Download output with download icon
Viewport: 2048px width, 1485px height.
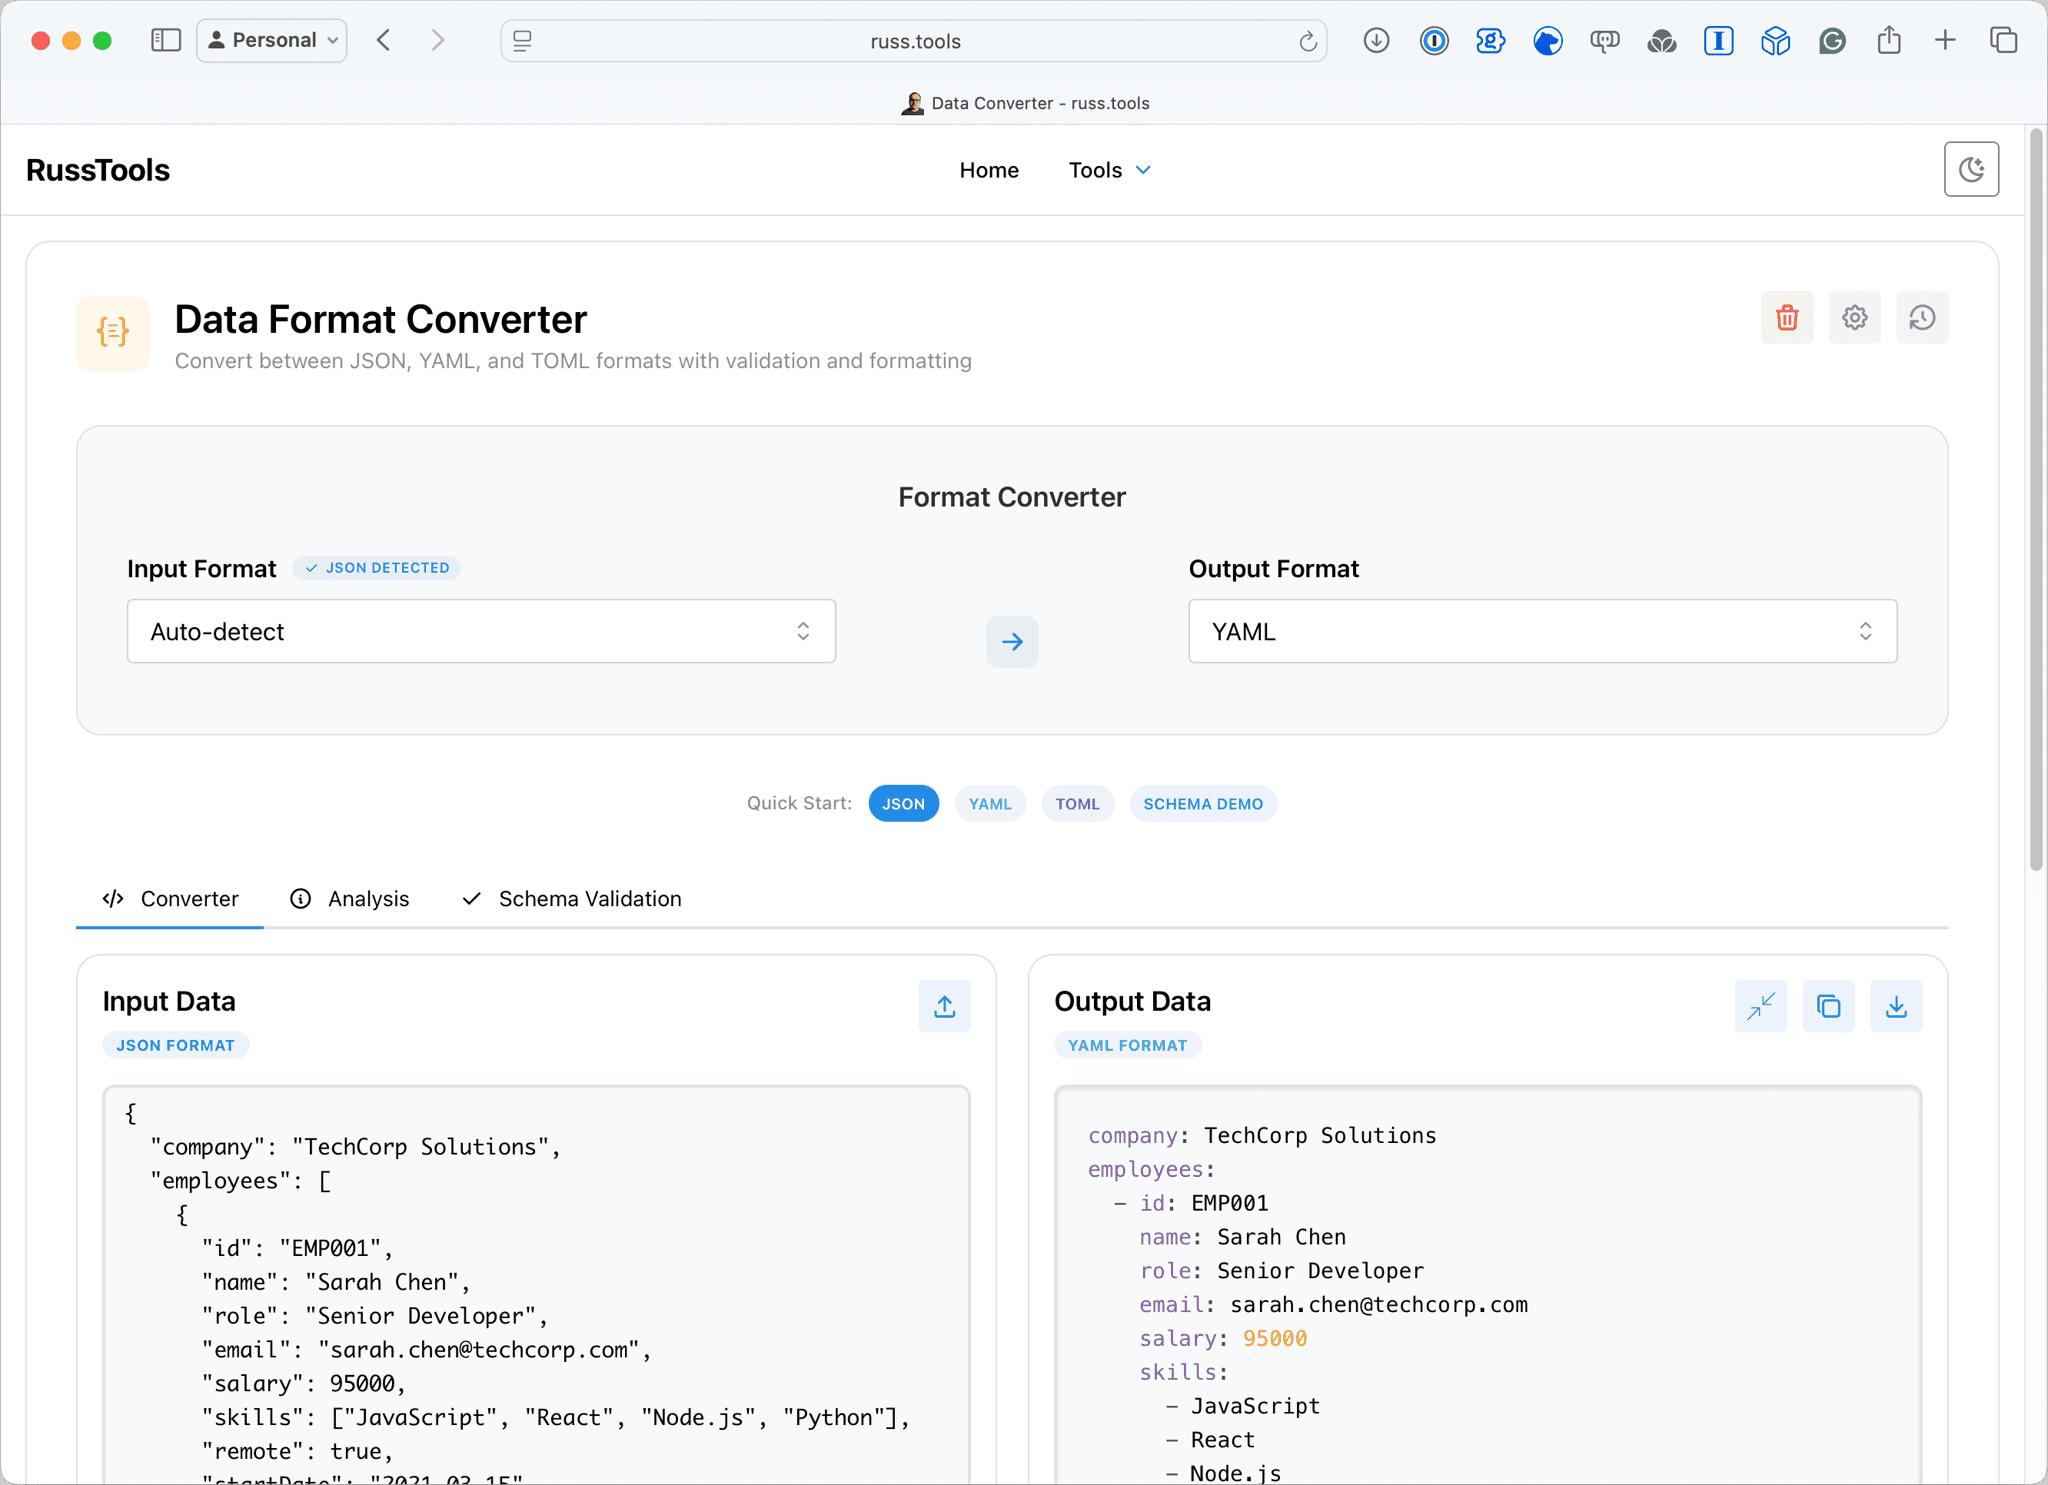click(x=1895, y=1006)
